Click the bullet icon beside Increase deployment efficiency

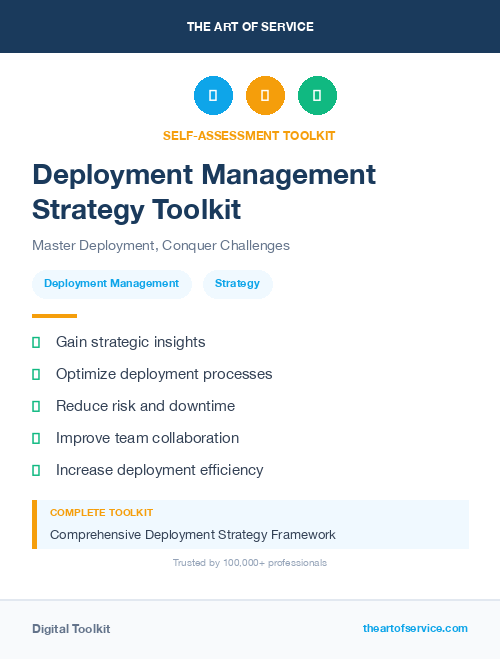pyautogui.click(x=36, y=470)
